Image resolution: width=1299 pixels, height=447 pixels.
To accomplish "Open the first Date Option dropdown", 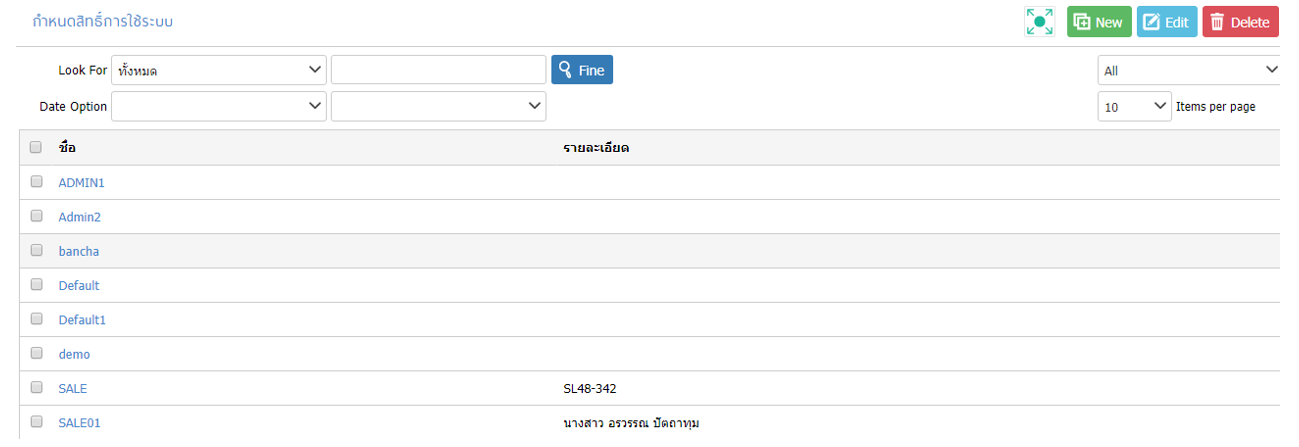I will click(x=219, y=106).
